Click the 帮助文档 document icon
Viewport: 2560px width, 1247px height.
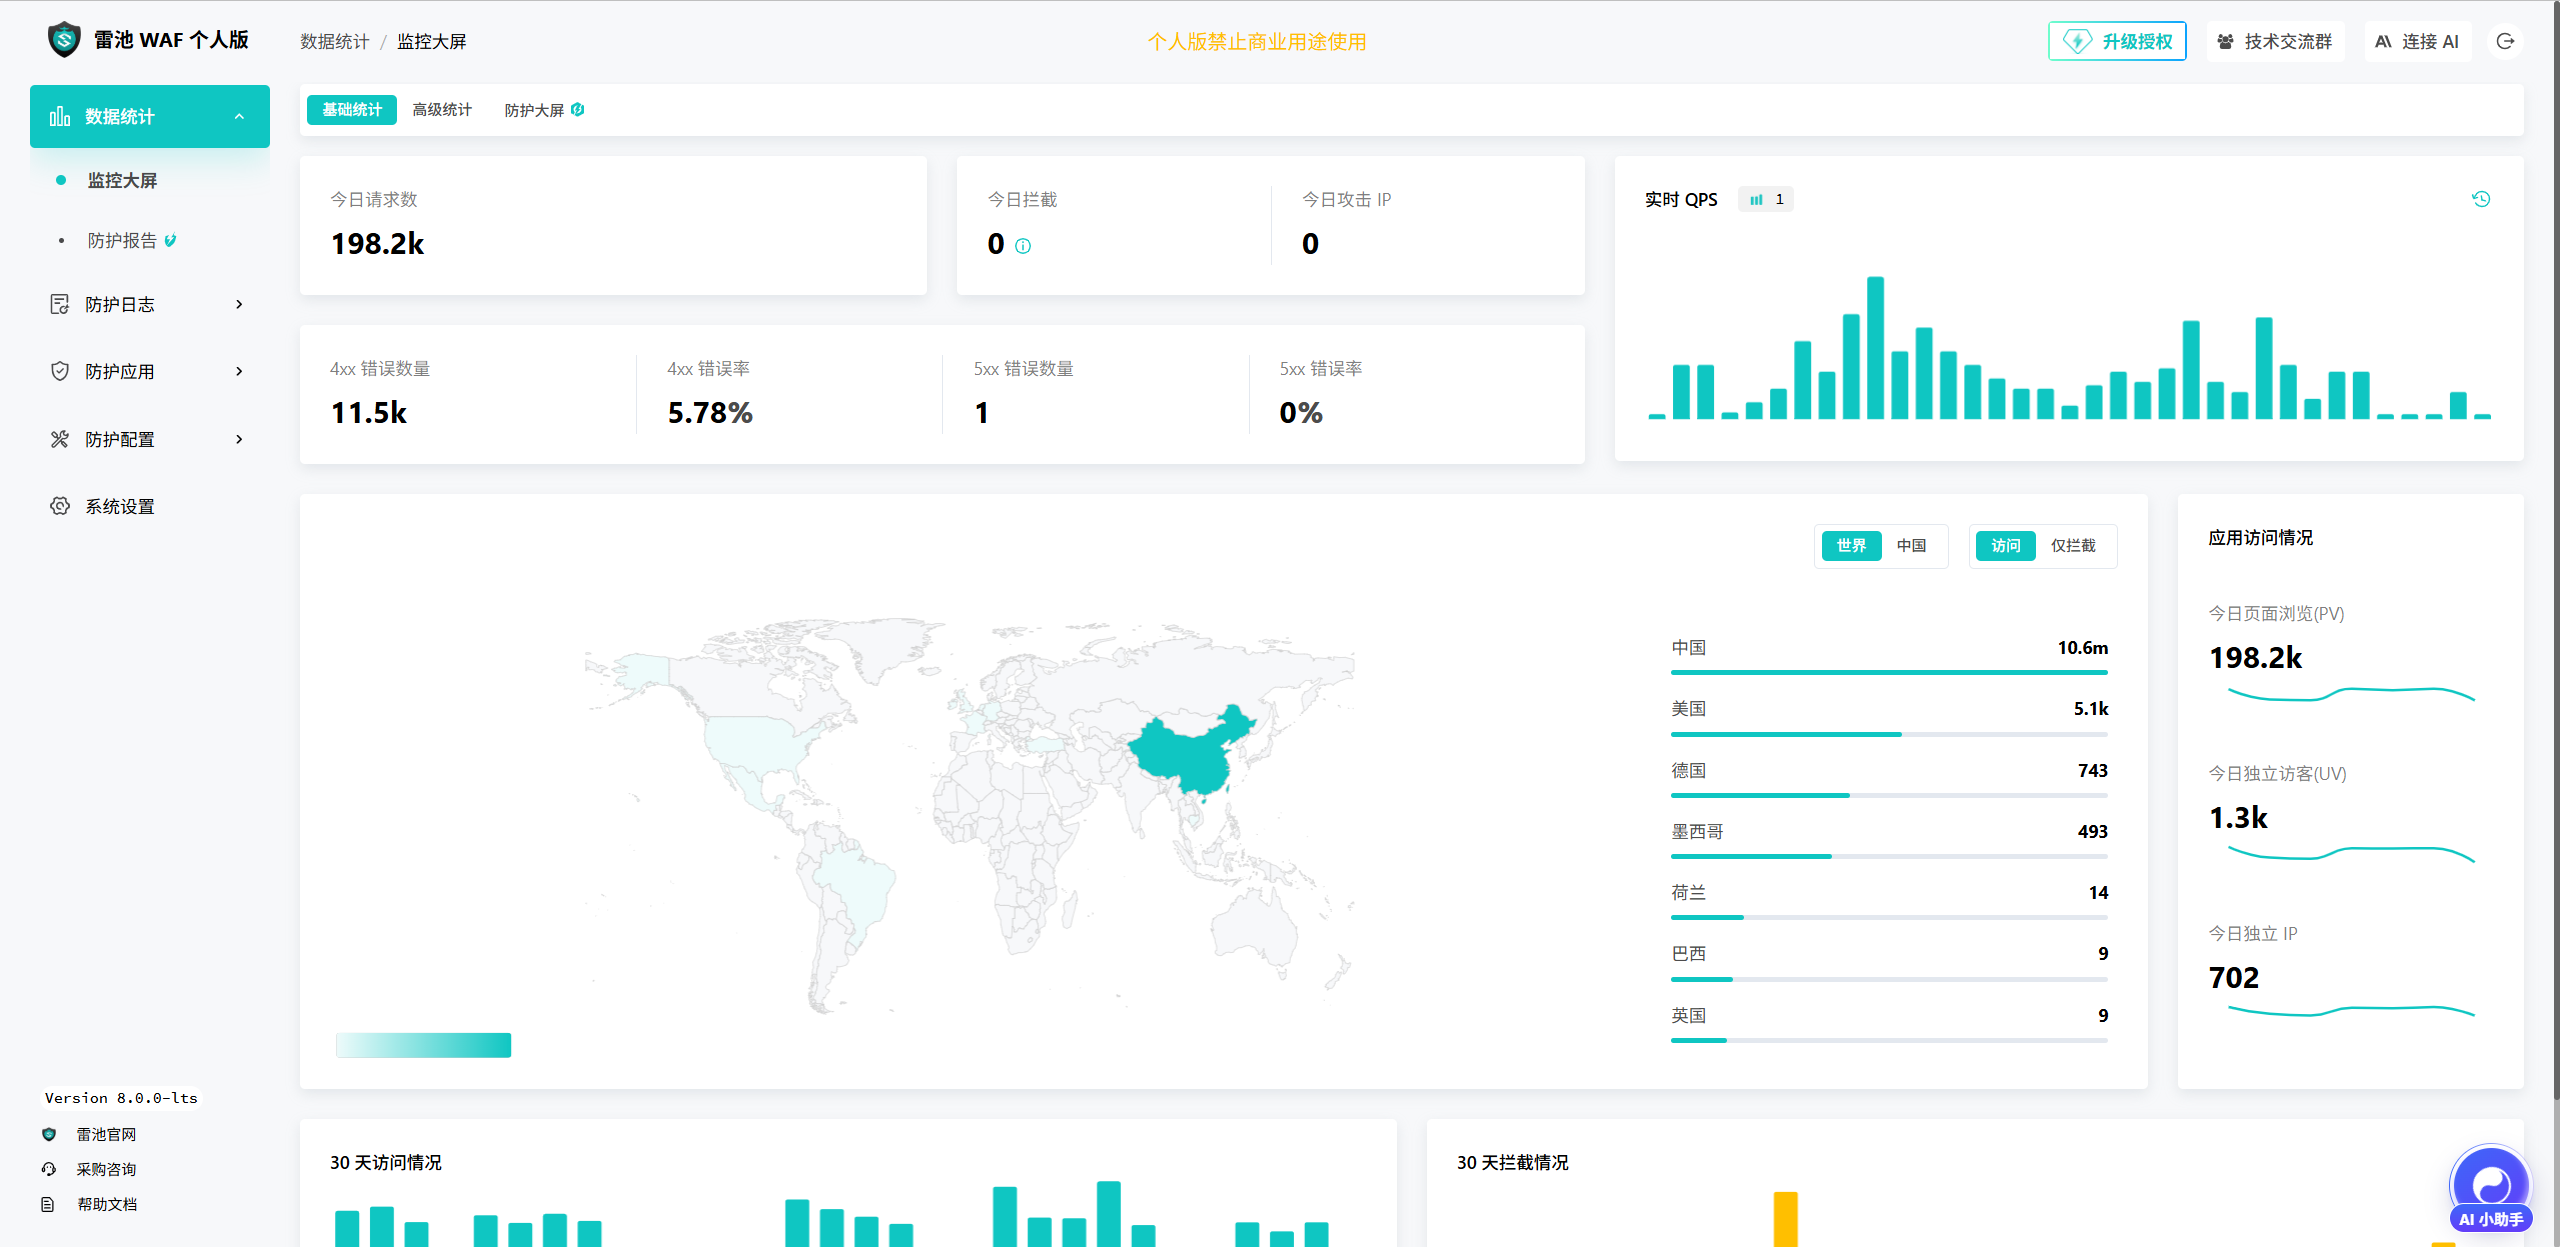point(48,1204)
